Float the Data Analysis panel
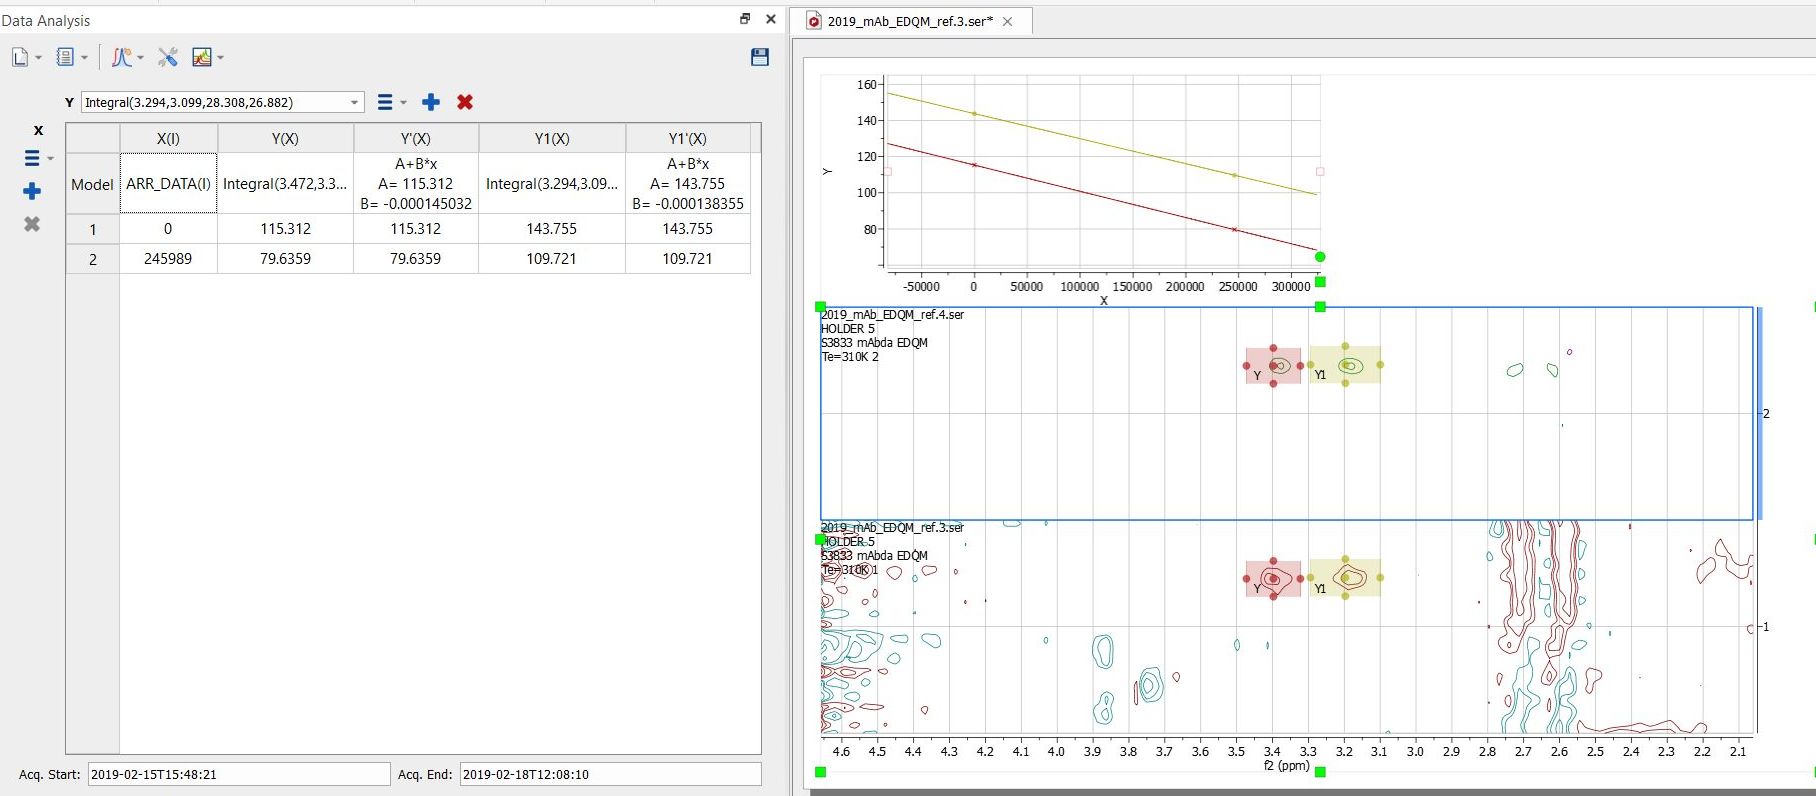The width and height of the screenshot is (1816, 796). point(745,19)
